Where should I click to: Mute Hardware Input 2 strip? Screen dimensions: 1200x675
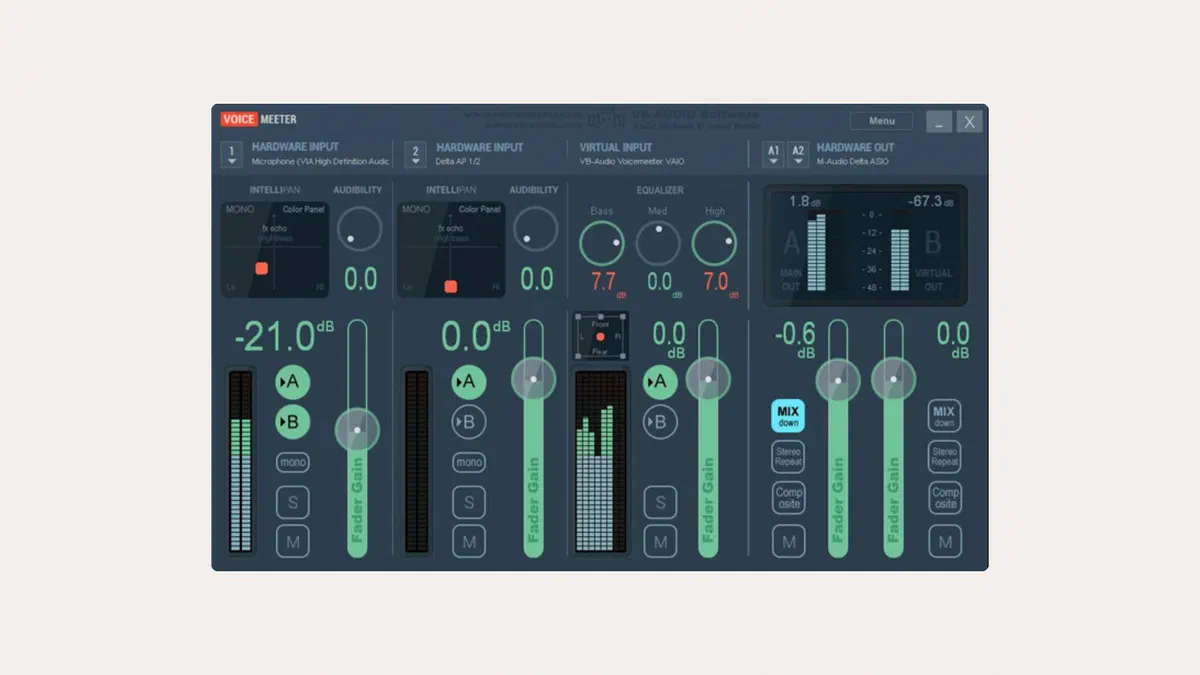[x=469, y=542]
